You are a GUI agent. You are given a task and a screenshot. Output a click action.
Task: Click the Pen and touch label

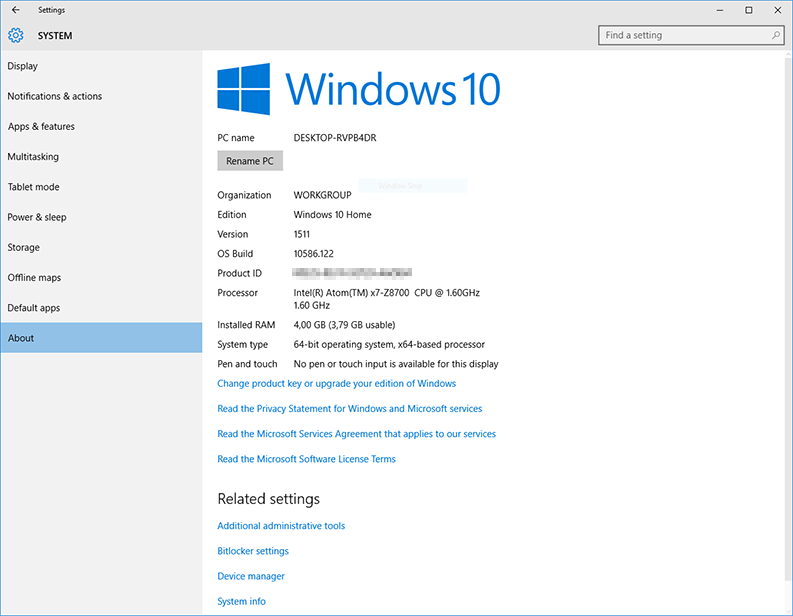coord(247,364)
